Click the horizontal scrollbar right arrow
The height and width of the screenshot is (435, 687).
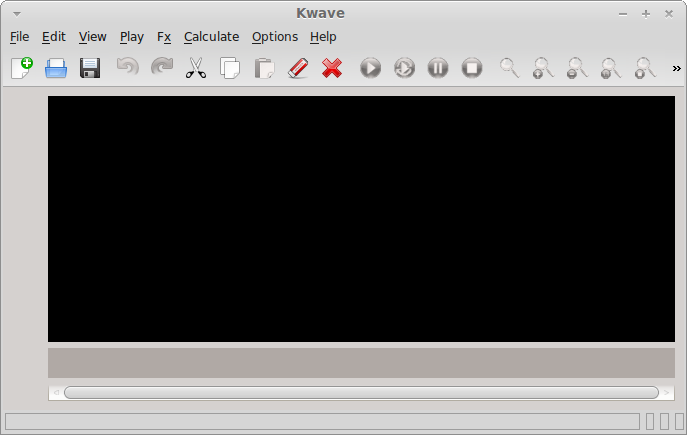[x=666, y=393]
